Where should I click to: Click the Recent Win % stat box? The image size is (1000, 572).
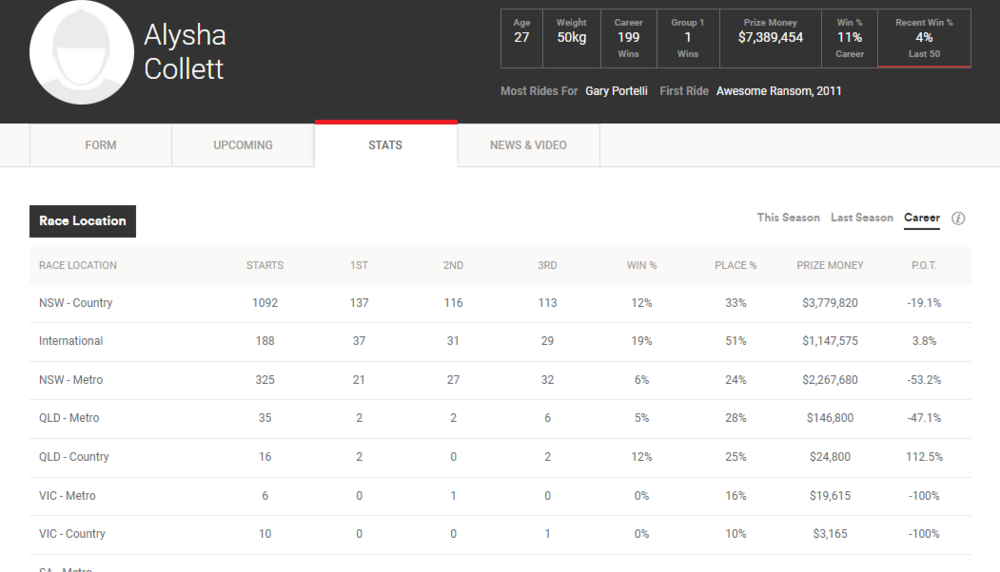click(x=923, y=38)
